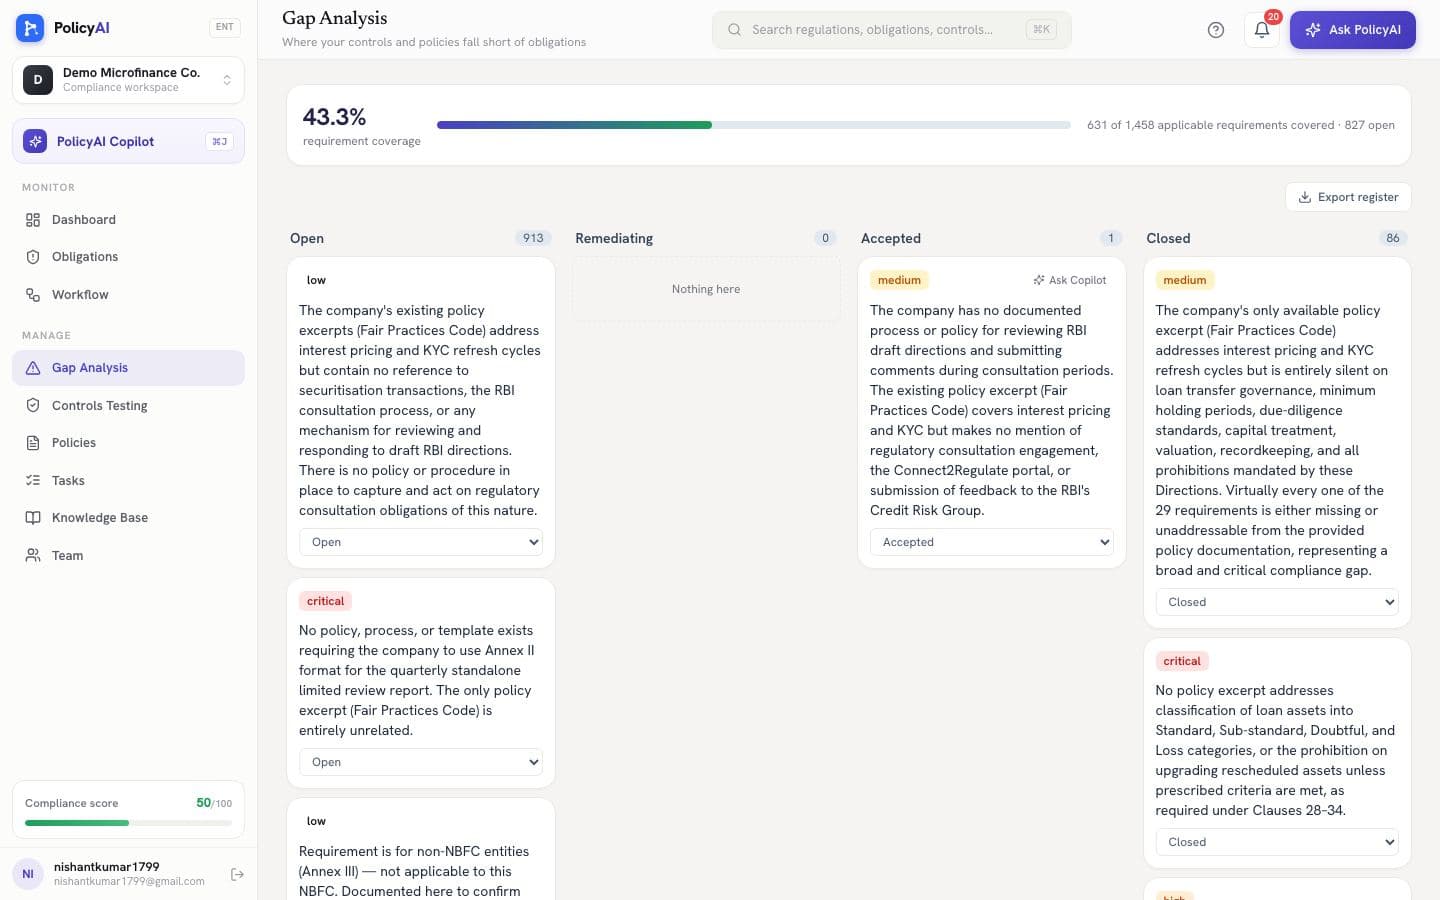Click the sign-out icon beside user email
Image resolution: width=1440 pixels, height=900 pixels.
click(x=237, y=874)
